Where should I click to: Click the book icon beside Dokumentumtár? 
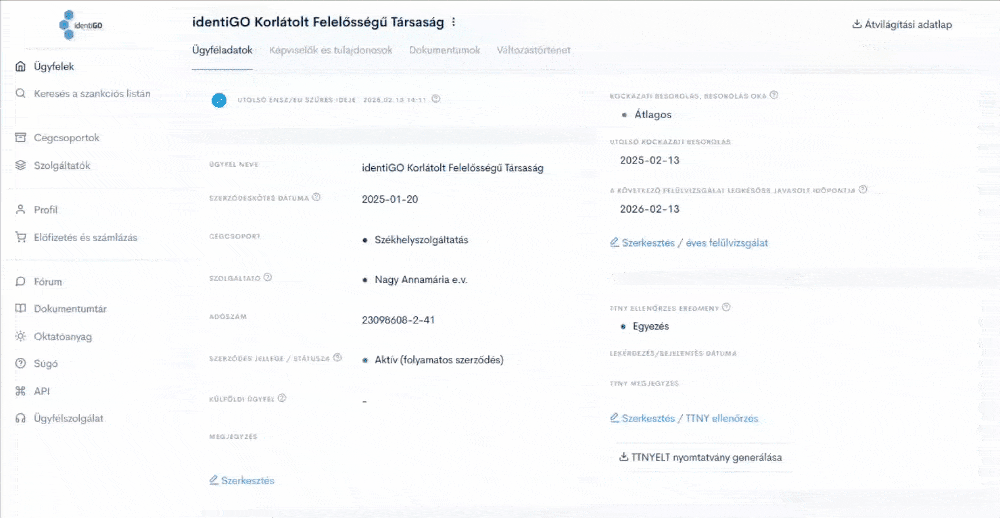(20, 309)
